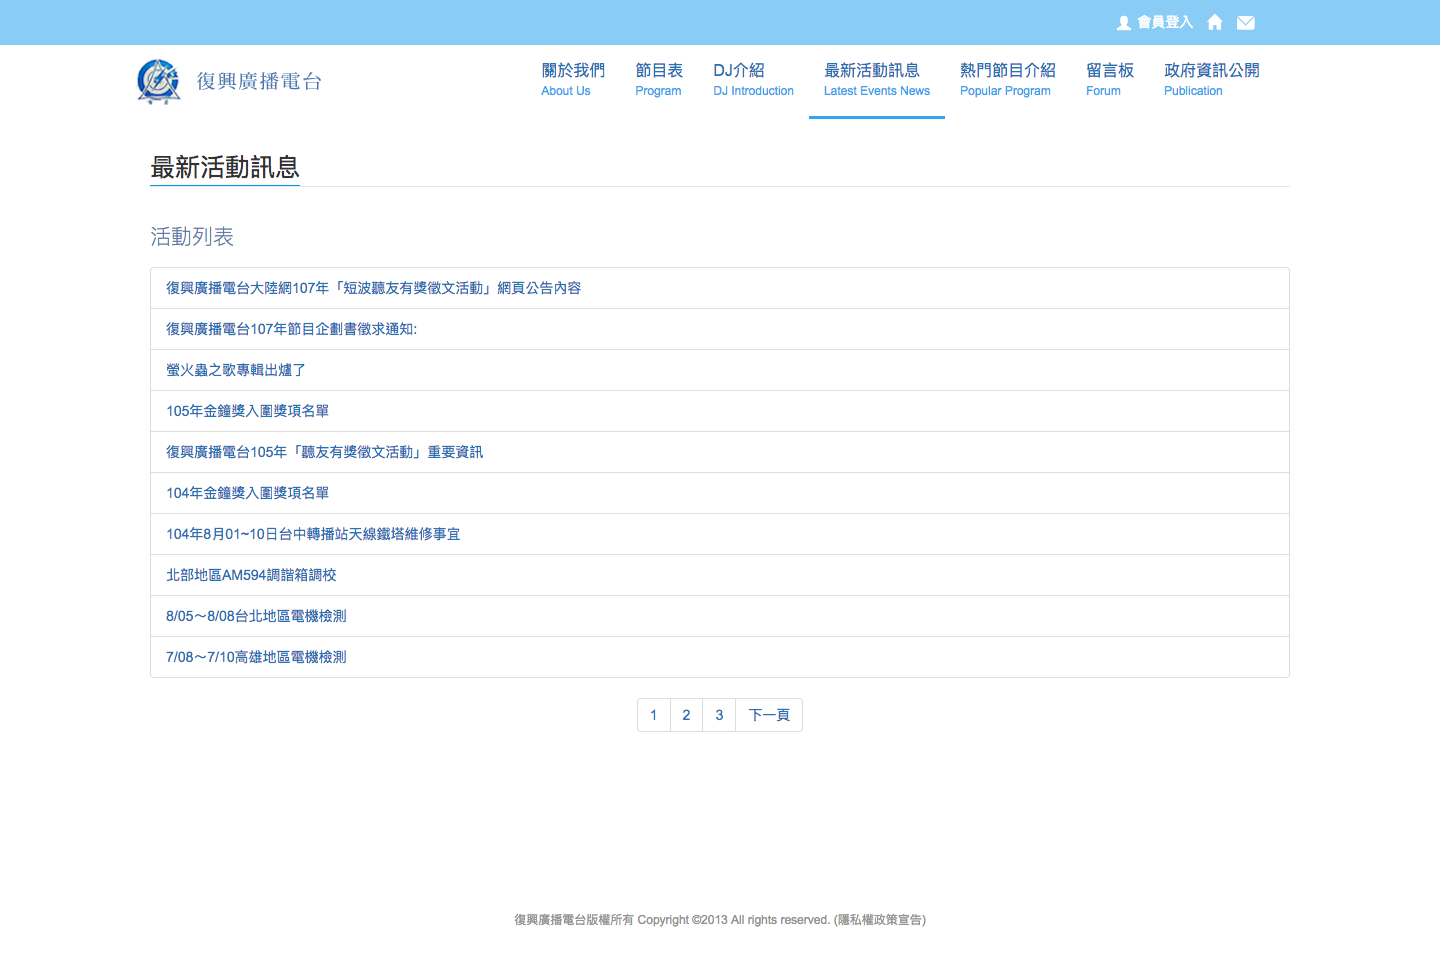Open the Program menu item
The height and width of the screenshot is (959, 1440).
(x=658, y=80)
